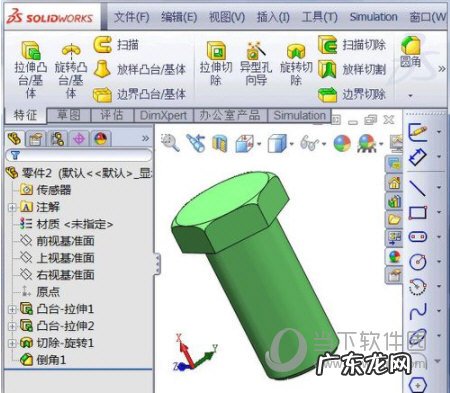This screenshot has width=450, height=393.
Task: Expand the 凸台-拉伸1 feature node
Action: click(12, 309)
